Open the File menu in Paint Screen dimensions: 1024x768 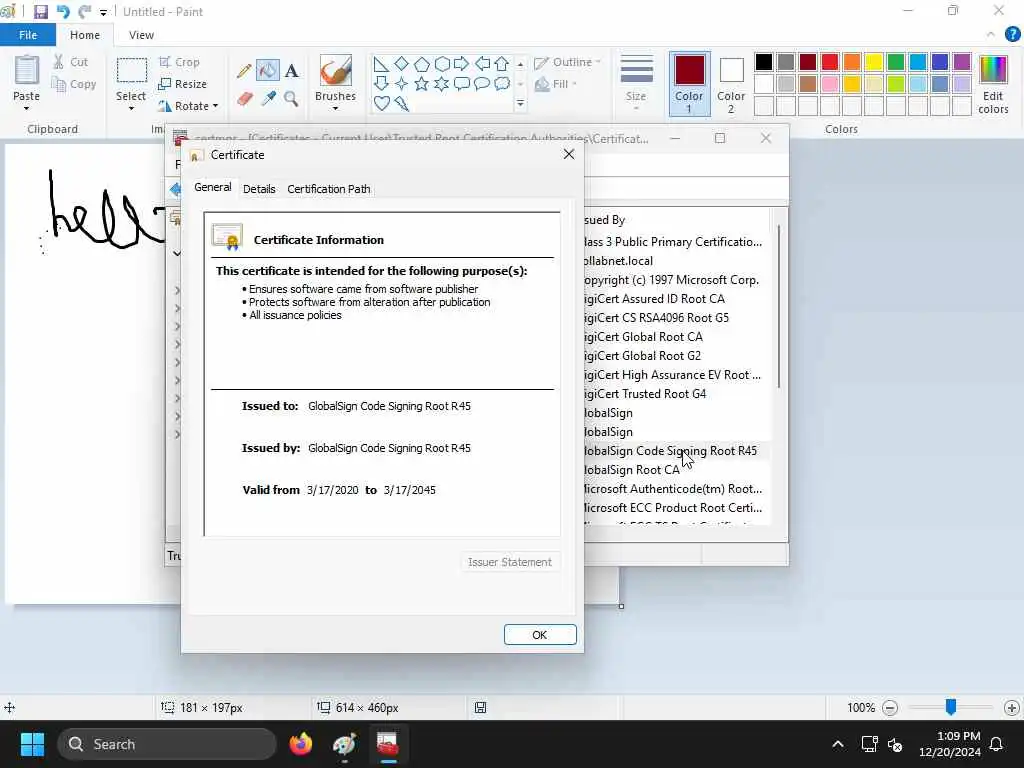point(28,35)
